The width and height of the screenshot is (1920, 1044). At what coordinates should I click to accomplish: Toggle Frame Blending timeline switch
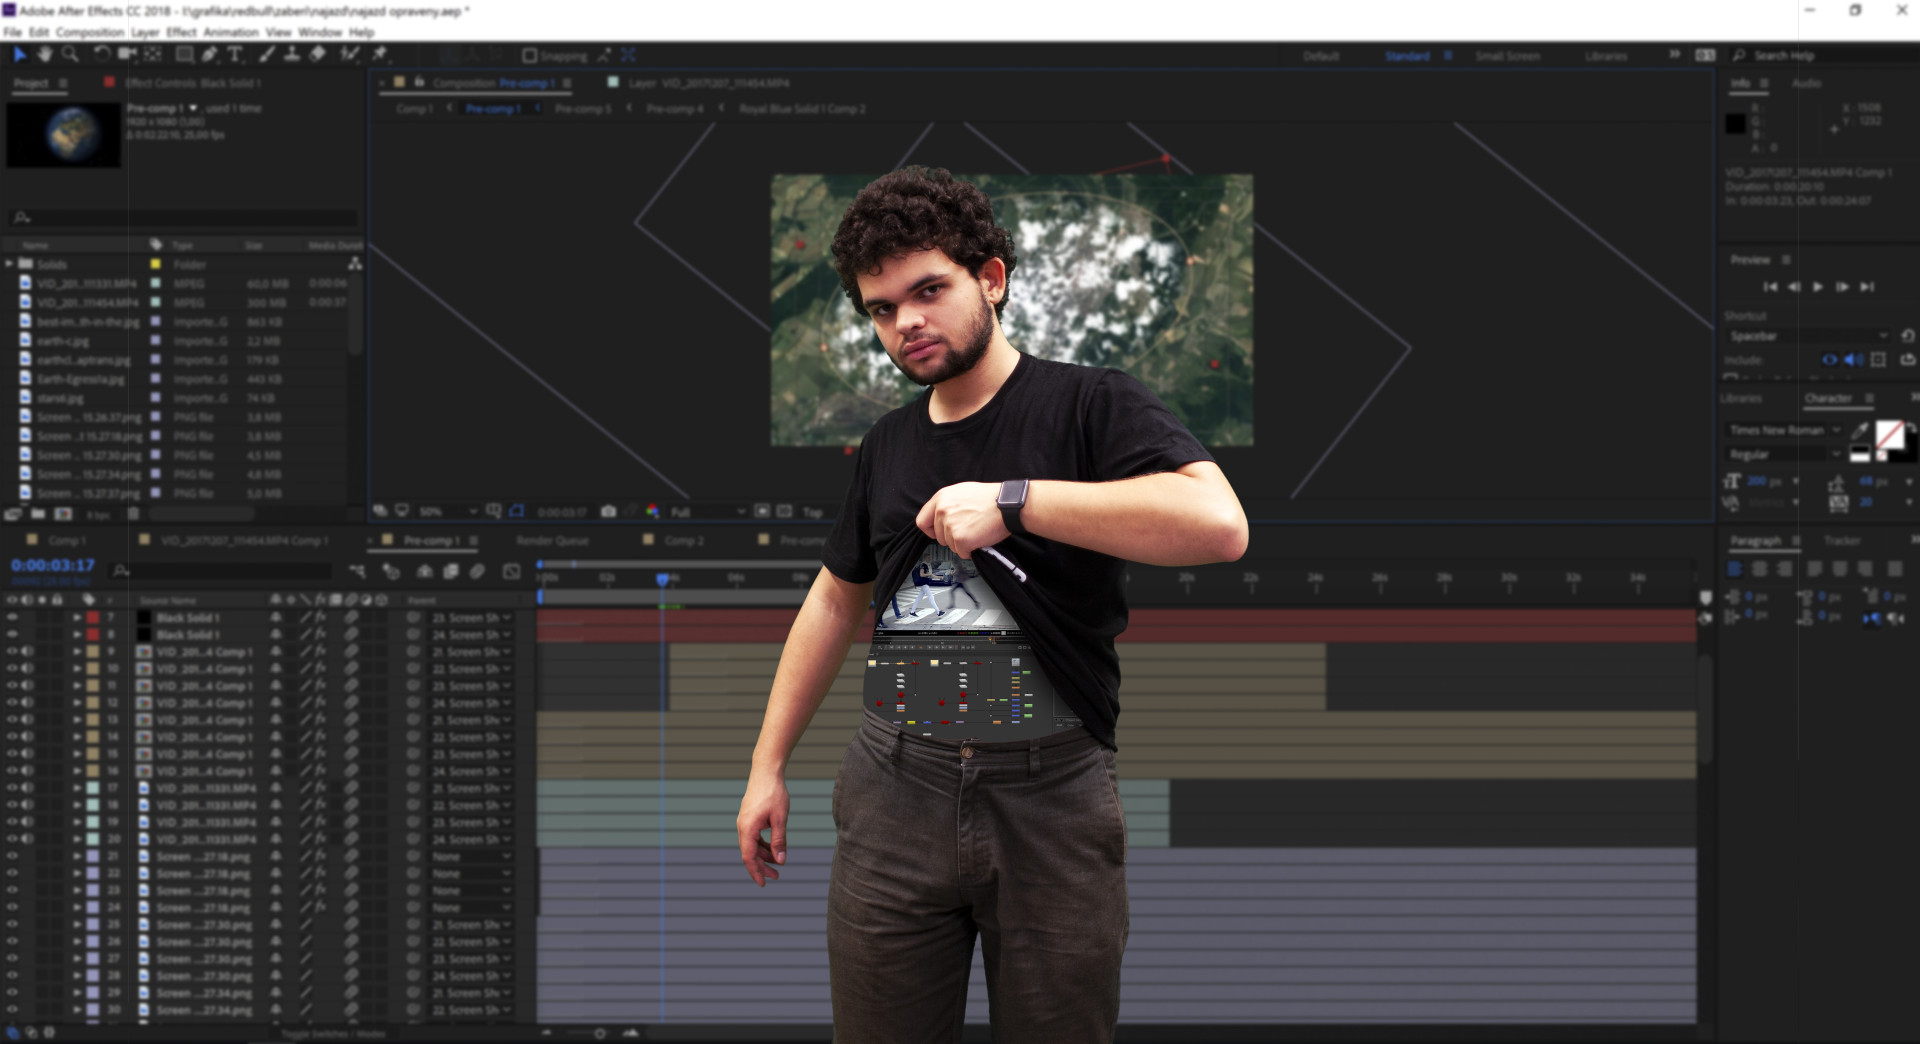451,571
